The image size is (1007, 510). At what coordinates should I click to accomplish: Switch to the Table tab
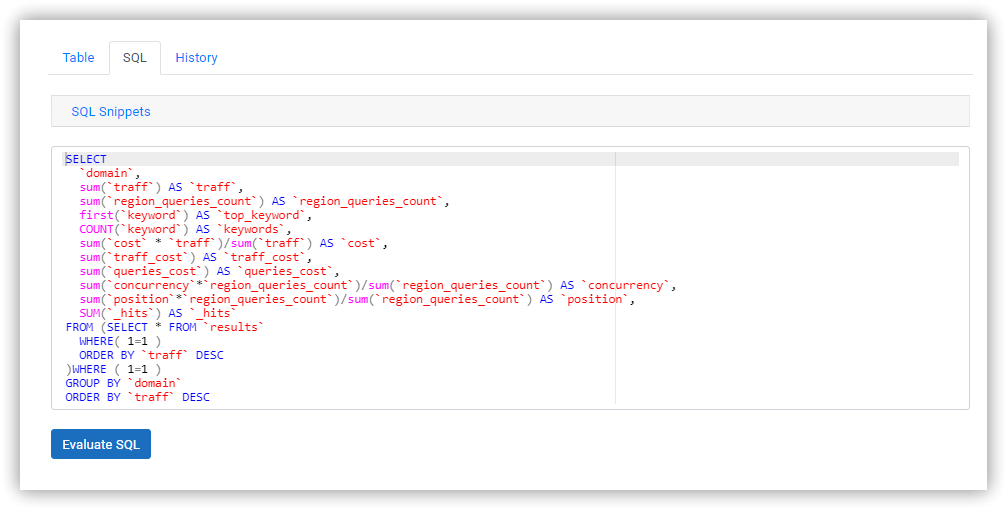coord(78,58)
